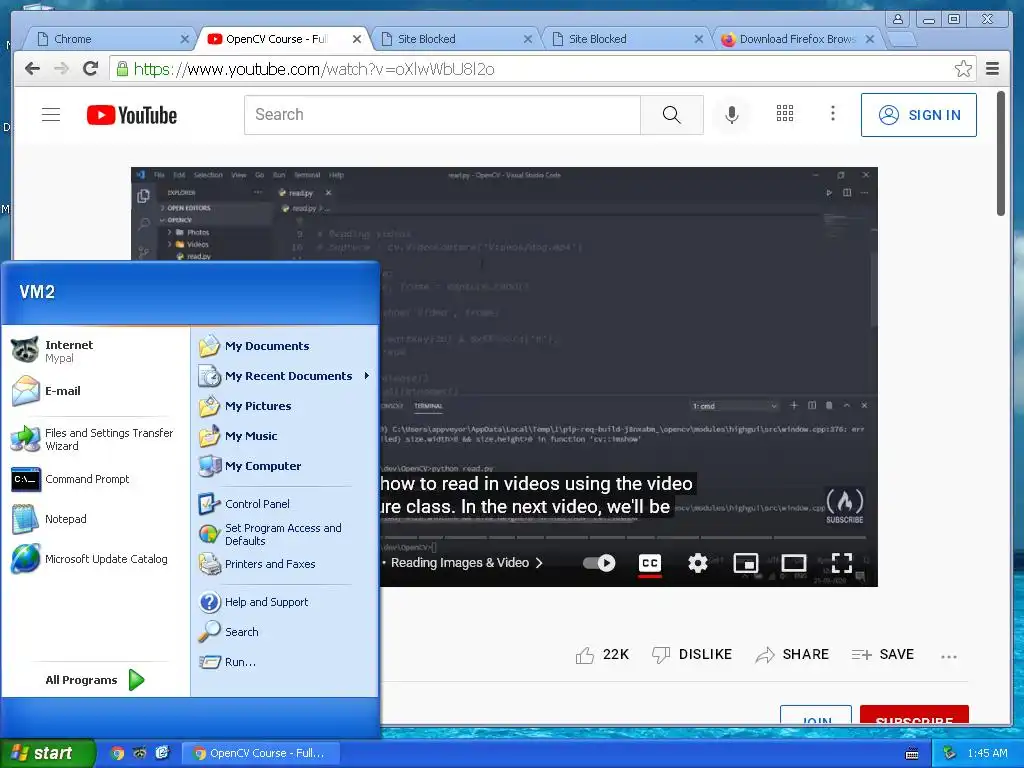Click the freeCodeCamp SUBSCRIBE watermark on video

coord(844,506)
